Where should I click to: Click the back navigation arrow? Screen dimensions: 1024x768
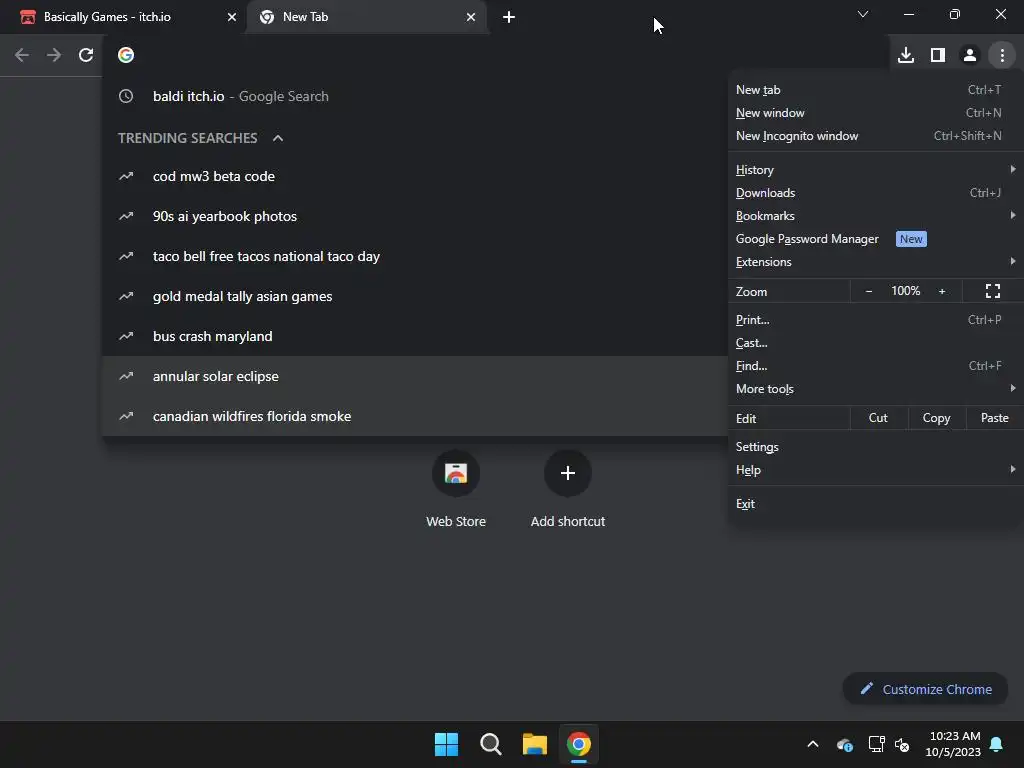pos(22,56)
